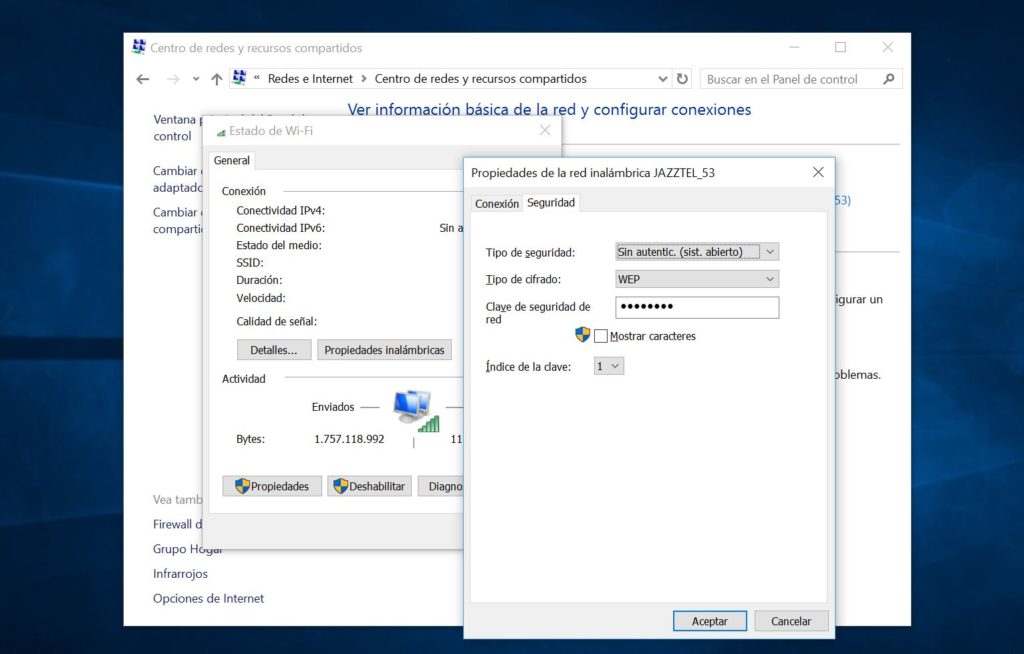Select the General tab in Estado de Wi-Fi
This screenshot has width=1024, height=654.
click(x=232, y=160)
